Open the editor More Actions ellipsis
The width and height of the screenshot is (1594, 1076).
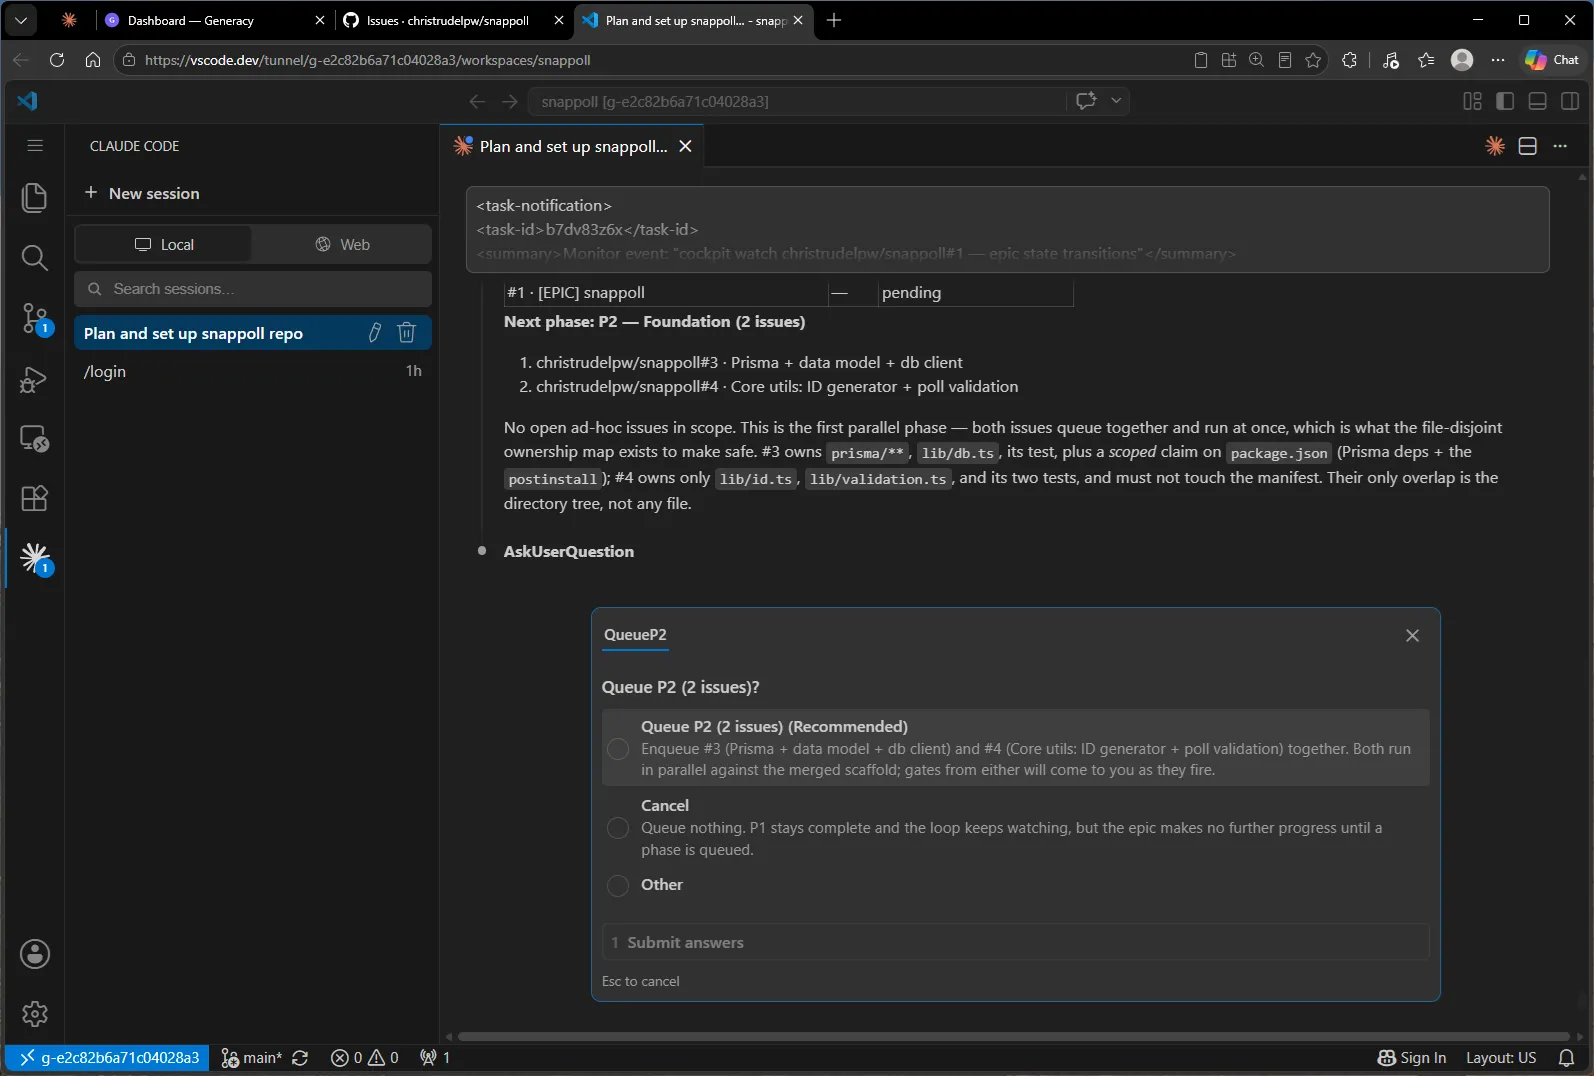pyautogui.click(x=1560, y=146)
